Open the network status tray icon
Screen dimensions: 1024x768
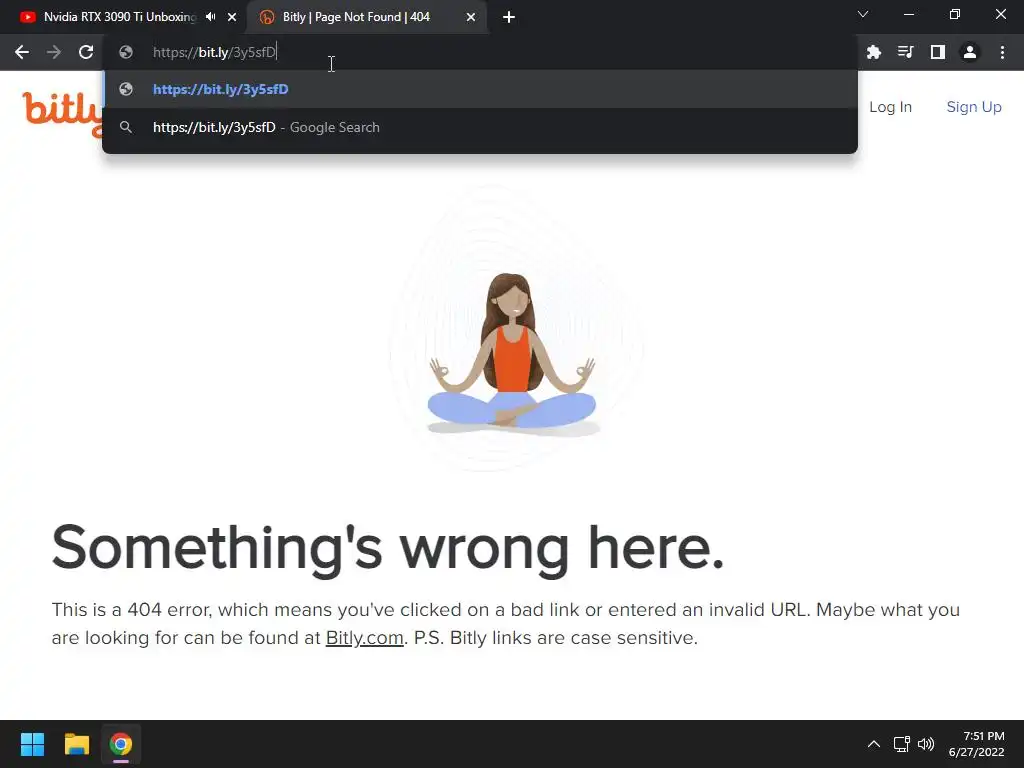pos(902,744)
